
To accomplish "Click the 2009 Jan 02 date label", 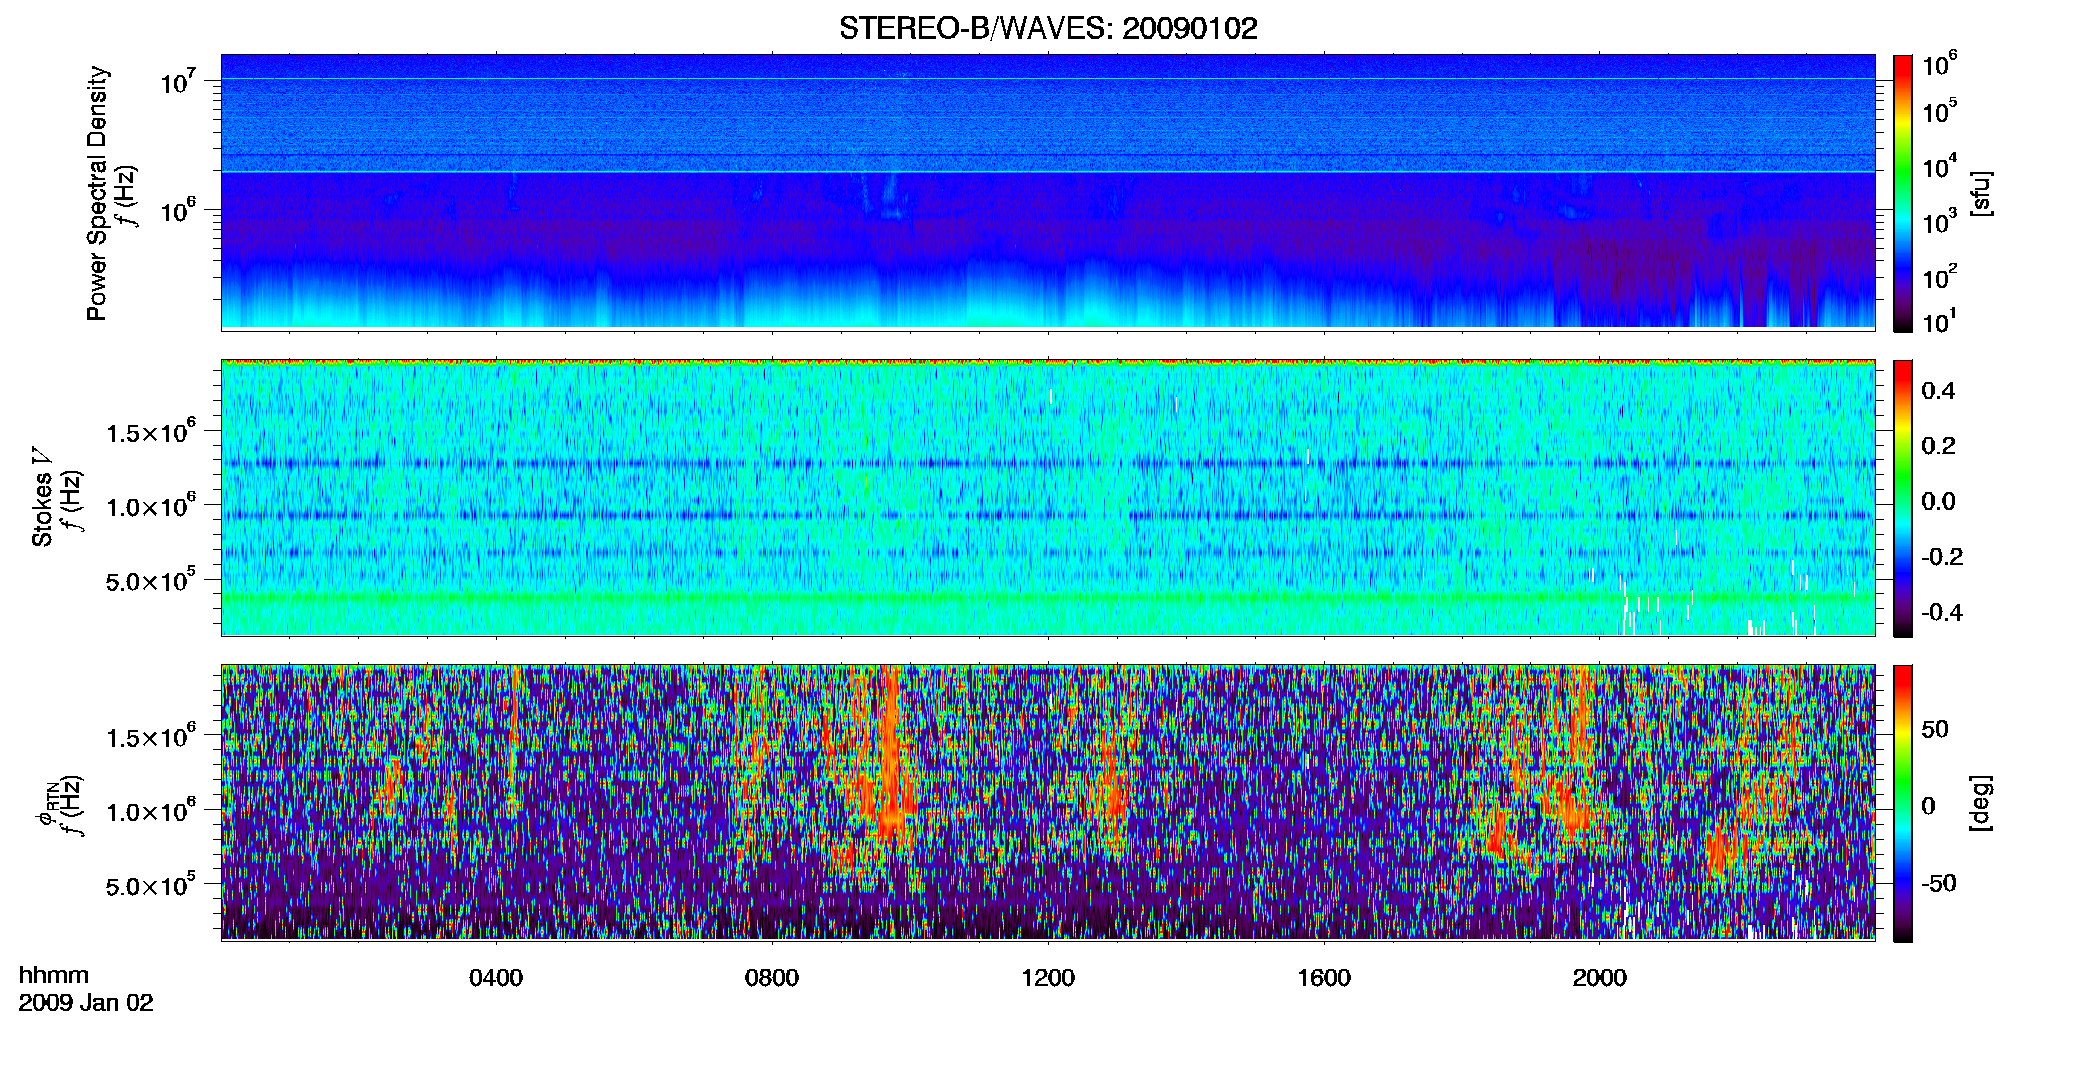I will pyautogui.click(x=86, y=1003).
